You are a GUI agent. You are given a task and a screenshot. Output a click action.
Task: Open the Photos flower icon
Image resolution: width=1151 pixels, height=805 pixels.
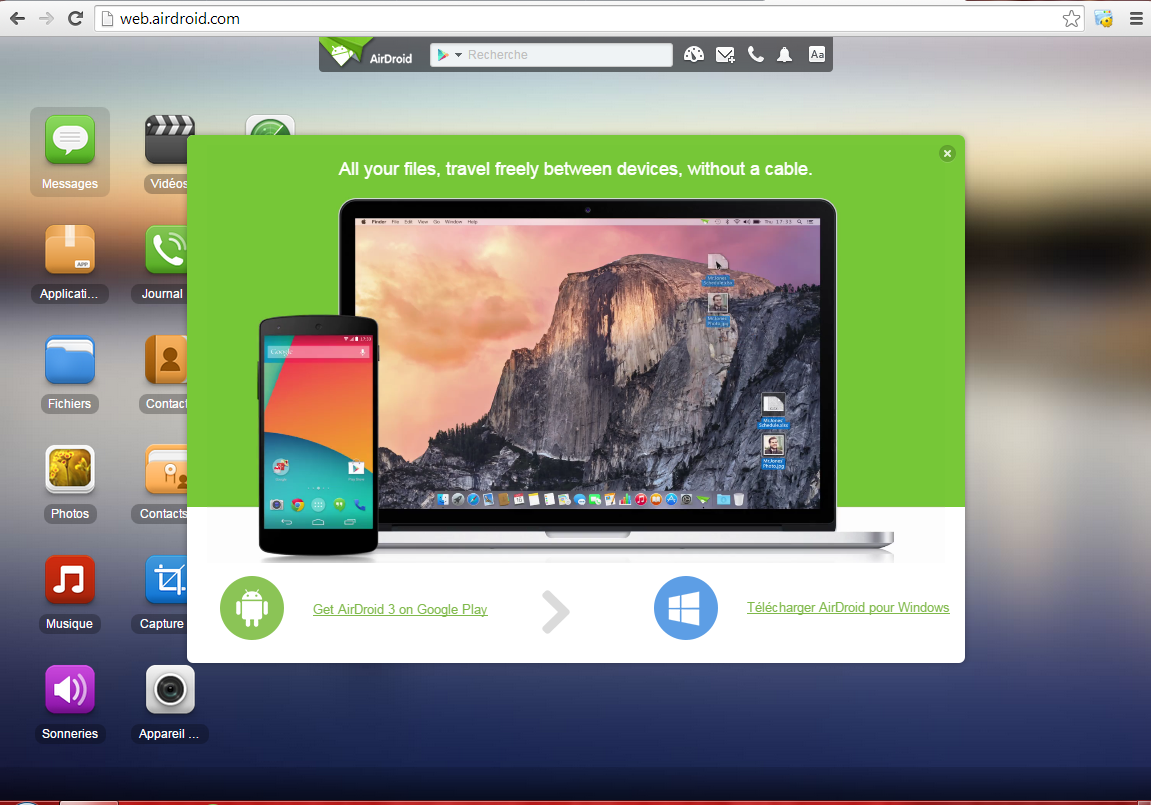pyautogui.click(x=70, y=470)
